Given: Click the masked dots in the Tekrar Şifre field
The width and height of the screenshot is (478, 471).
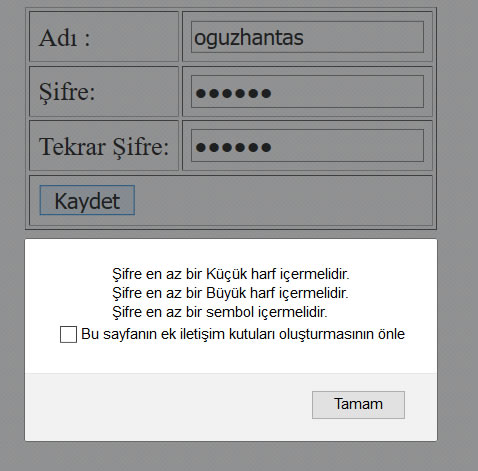Looking at the screenshot, I should 233,147.
